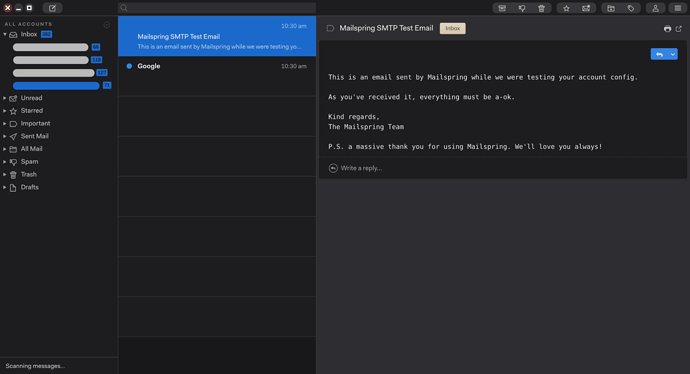
Task: Open the Mailspring SMTP Test Email thread row
Action: (217, 36)
